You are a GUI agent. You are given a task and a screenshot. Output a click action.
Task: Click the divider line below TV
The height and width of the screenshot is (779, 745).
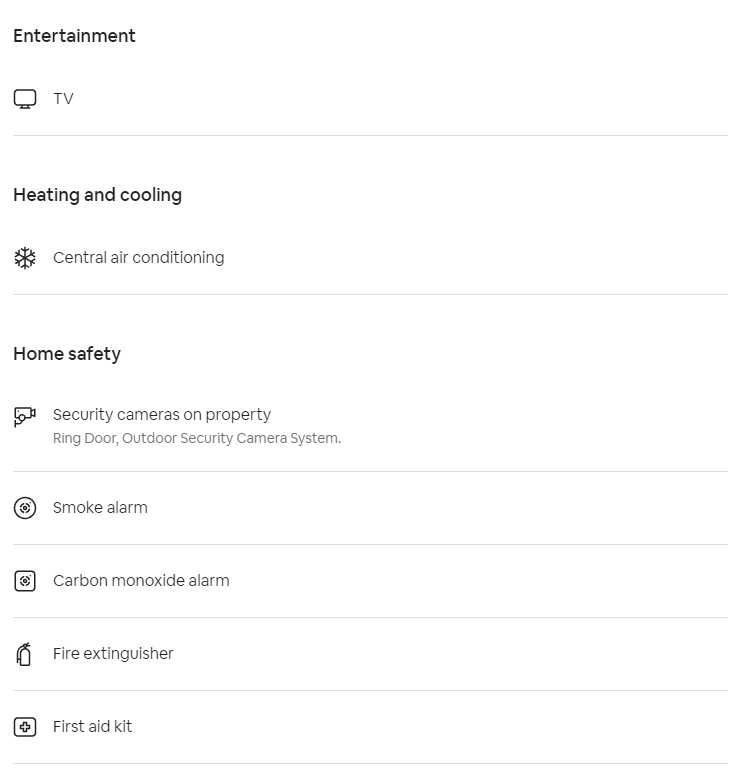click(x=370, y=136)
